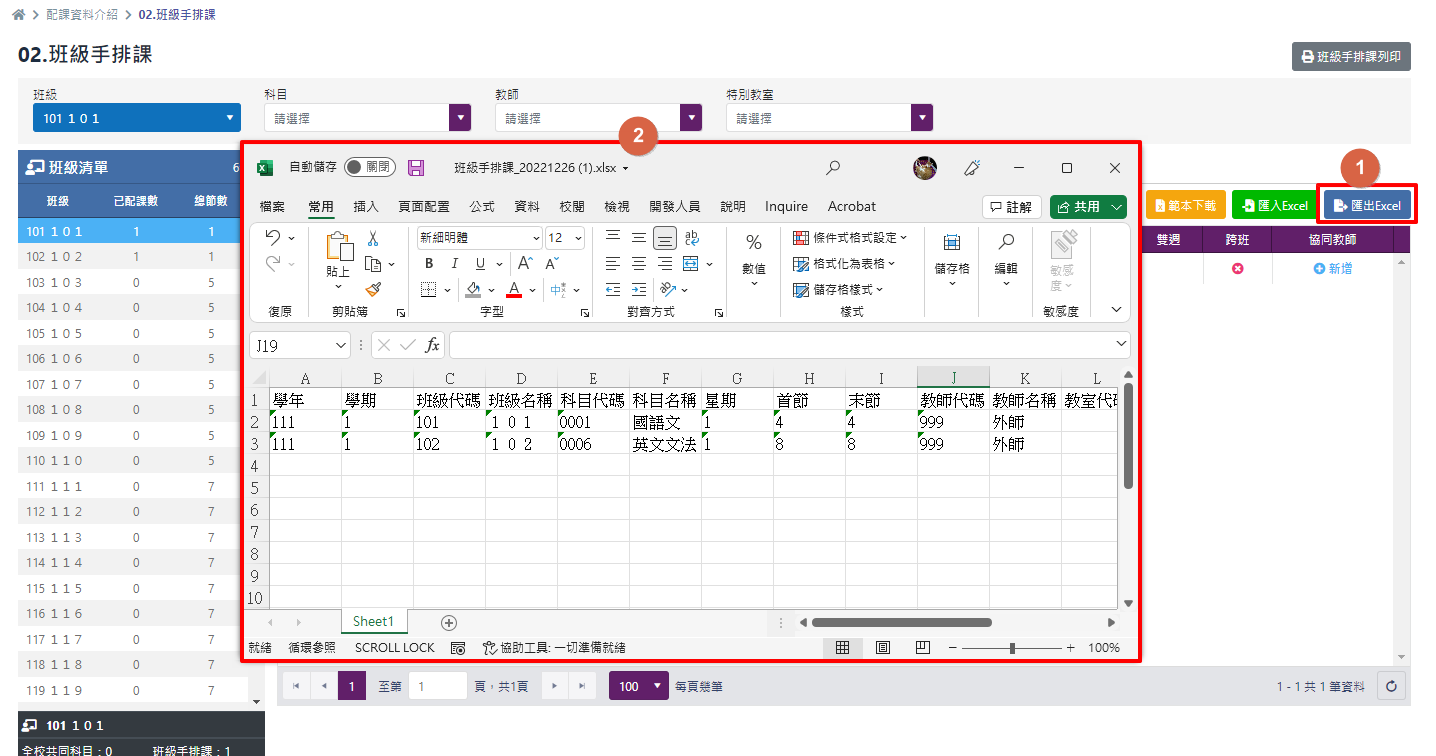The width and height of the screenshot is (1436, 756).
Task: Insert a function with the fx button
Action: pos(432,345)
